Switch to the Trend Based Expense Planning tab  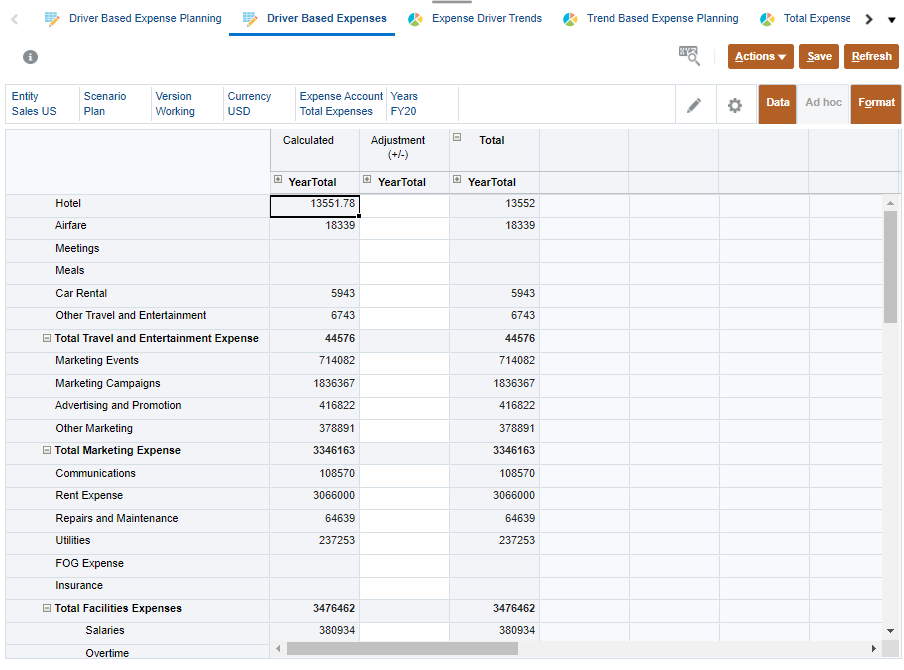point(663,17)
